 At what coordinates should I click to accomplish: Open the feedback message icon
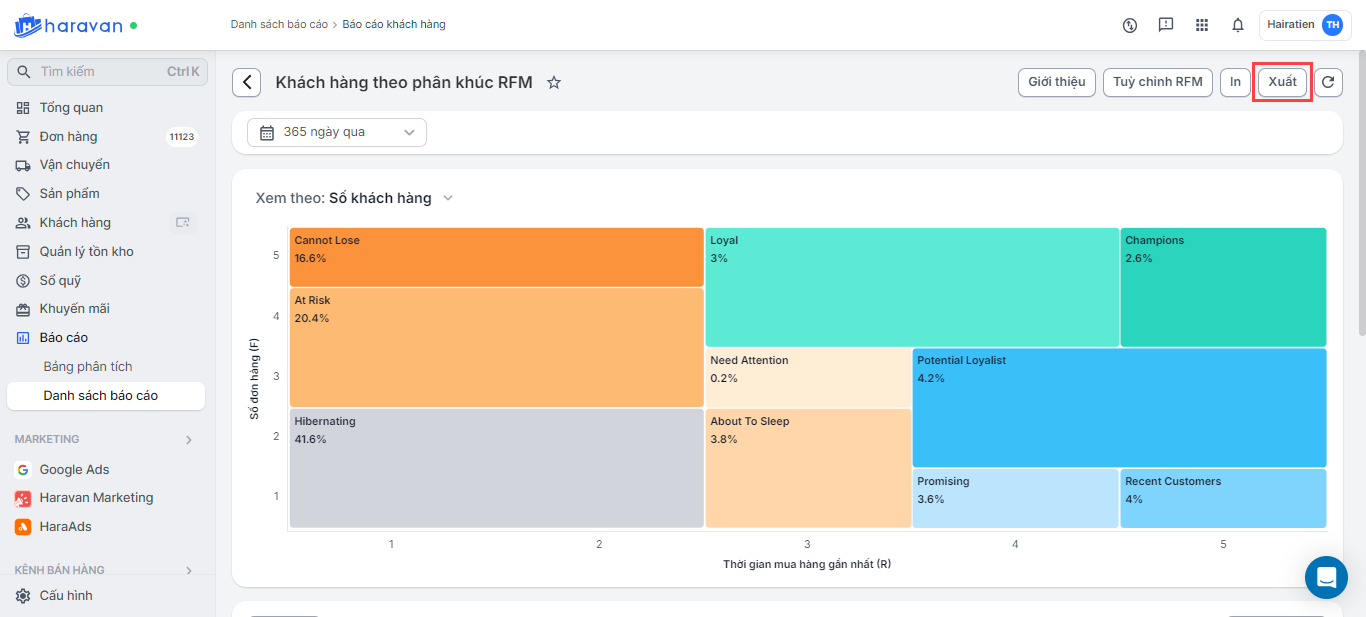1166,25
